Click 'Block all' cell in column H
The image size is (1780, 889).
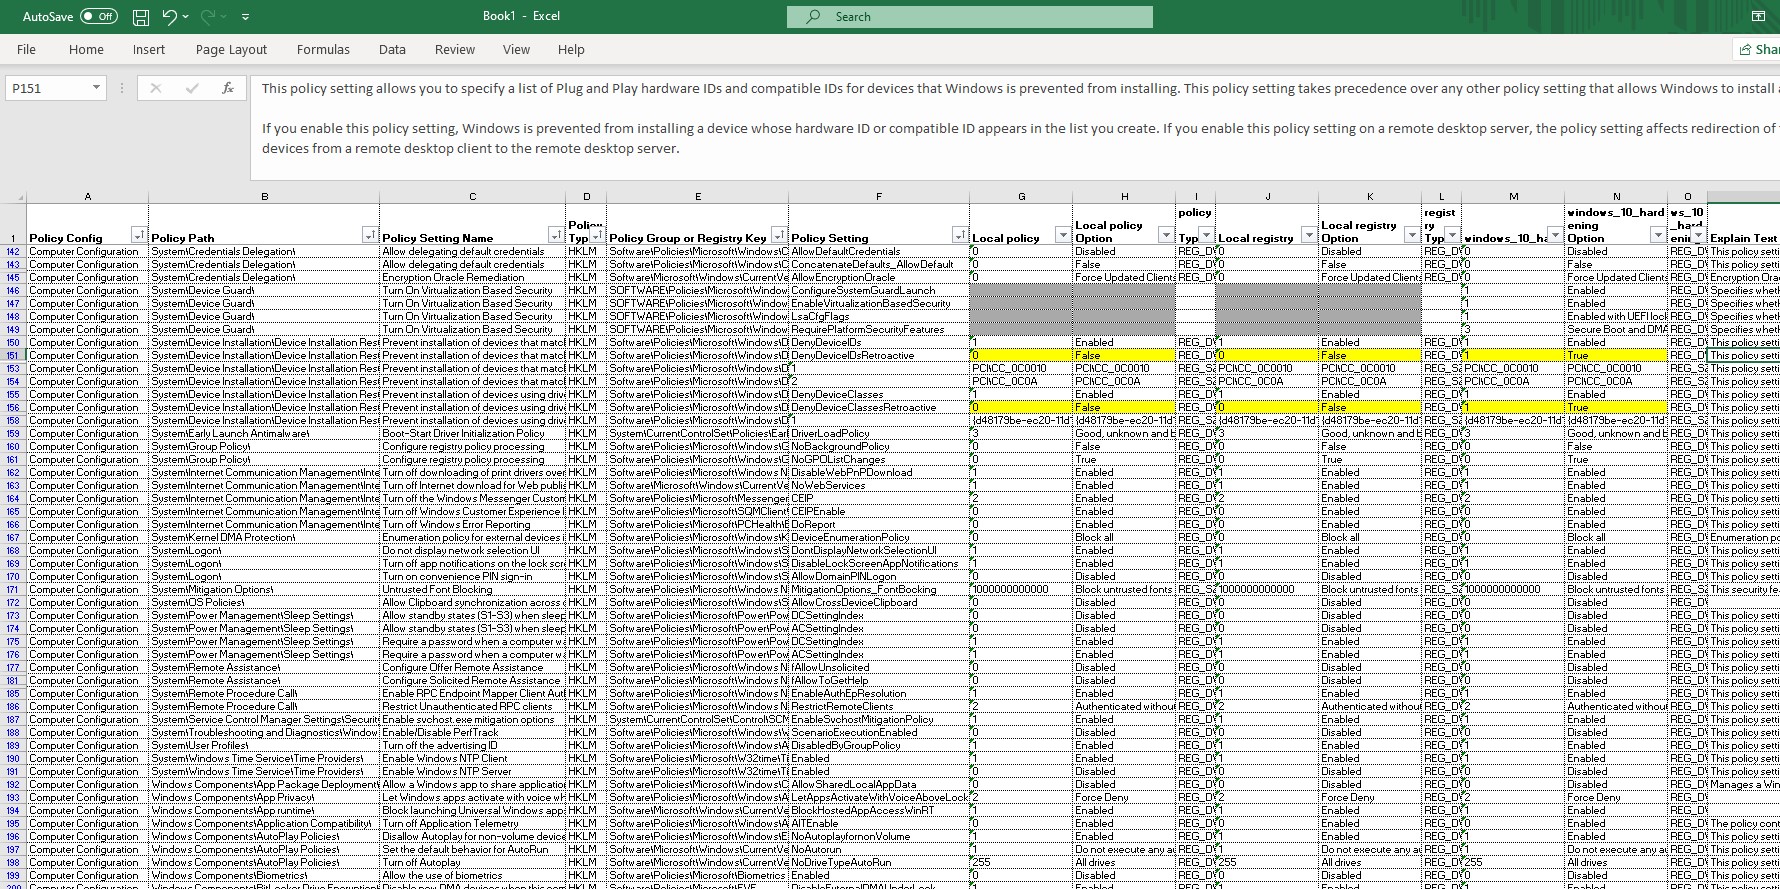[x=1124, y=537]
